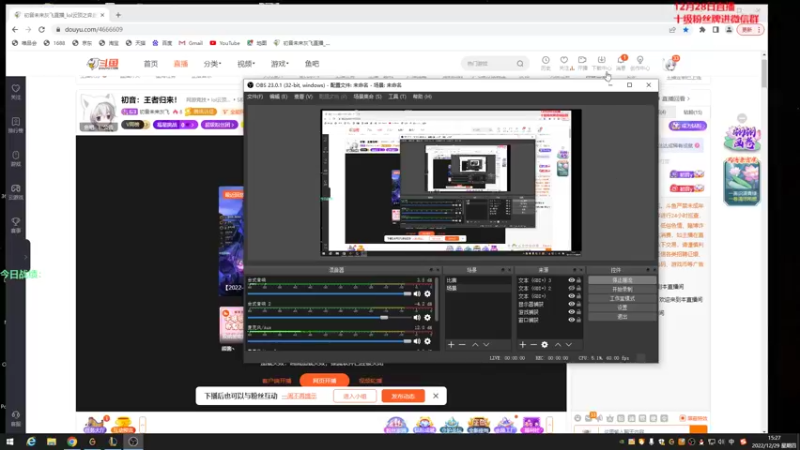Image resolution: width=800 pixels, height=450 pixels.
Task: Open the message bell icon in header
Action: pyautogui.click(x=621, y=62)
